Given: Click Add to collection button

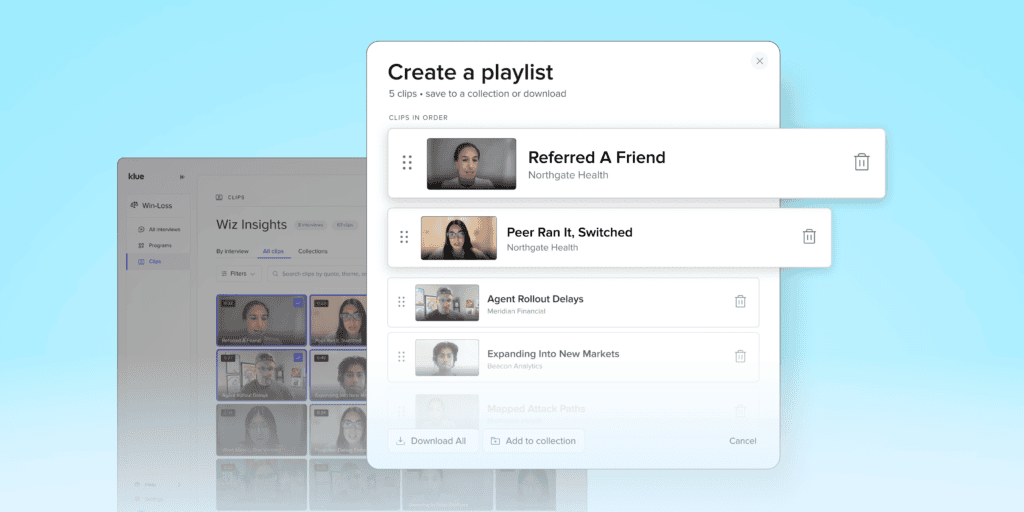Looking at the screenshot, I should click(x=534, y=441).
